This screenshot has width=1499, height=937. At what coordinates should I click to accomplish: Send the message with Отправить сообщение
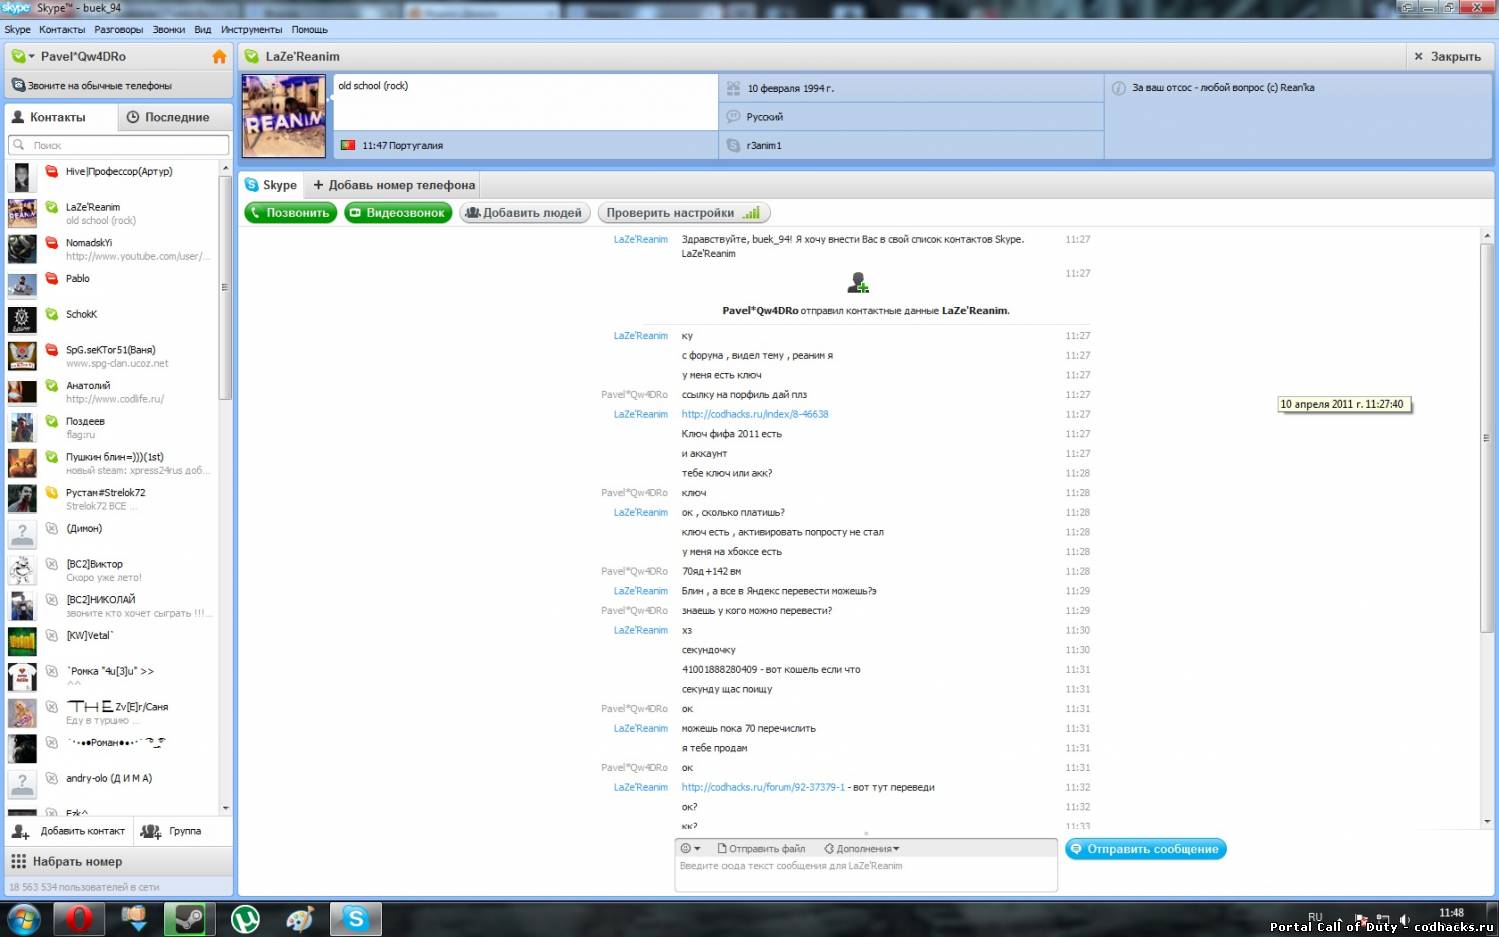point(1146,849)
